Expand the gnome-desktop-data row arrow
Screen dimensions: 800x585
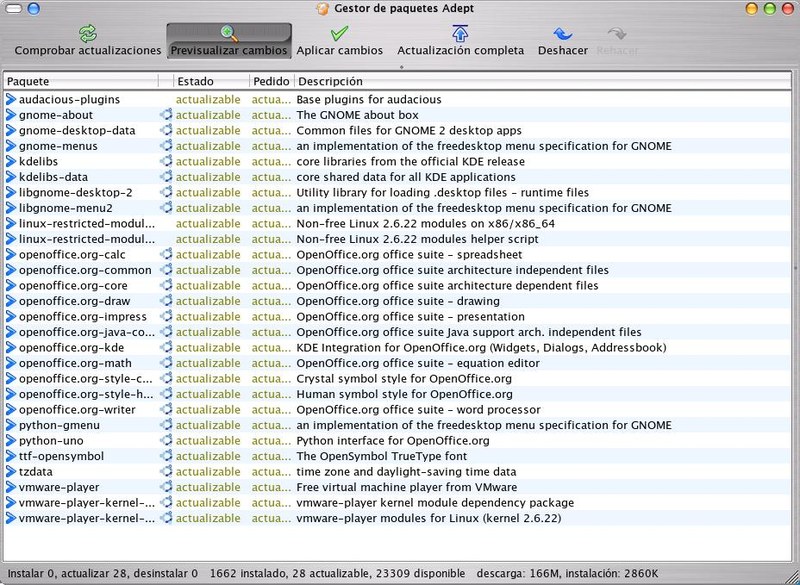(x=11, y=131)
